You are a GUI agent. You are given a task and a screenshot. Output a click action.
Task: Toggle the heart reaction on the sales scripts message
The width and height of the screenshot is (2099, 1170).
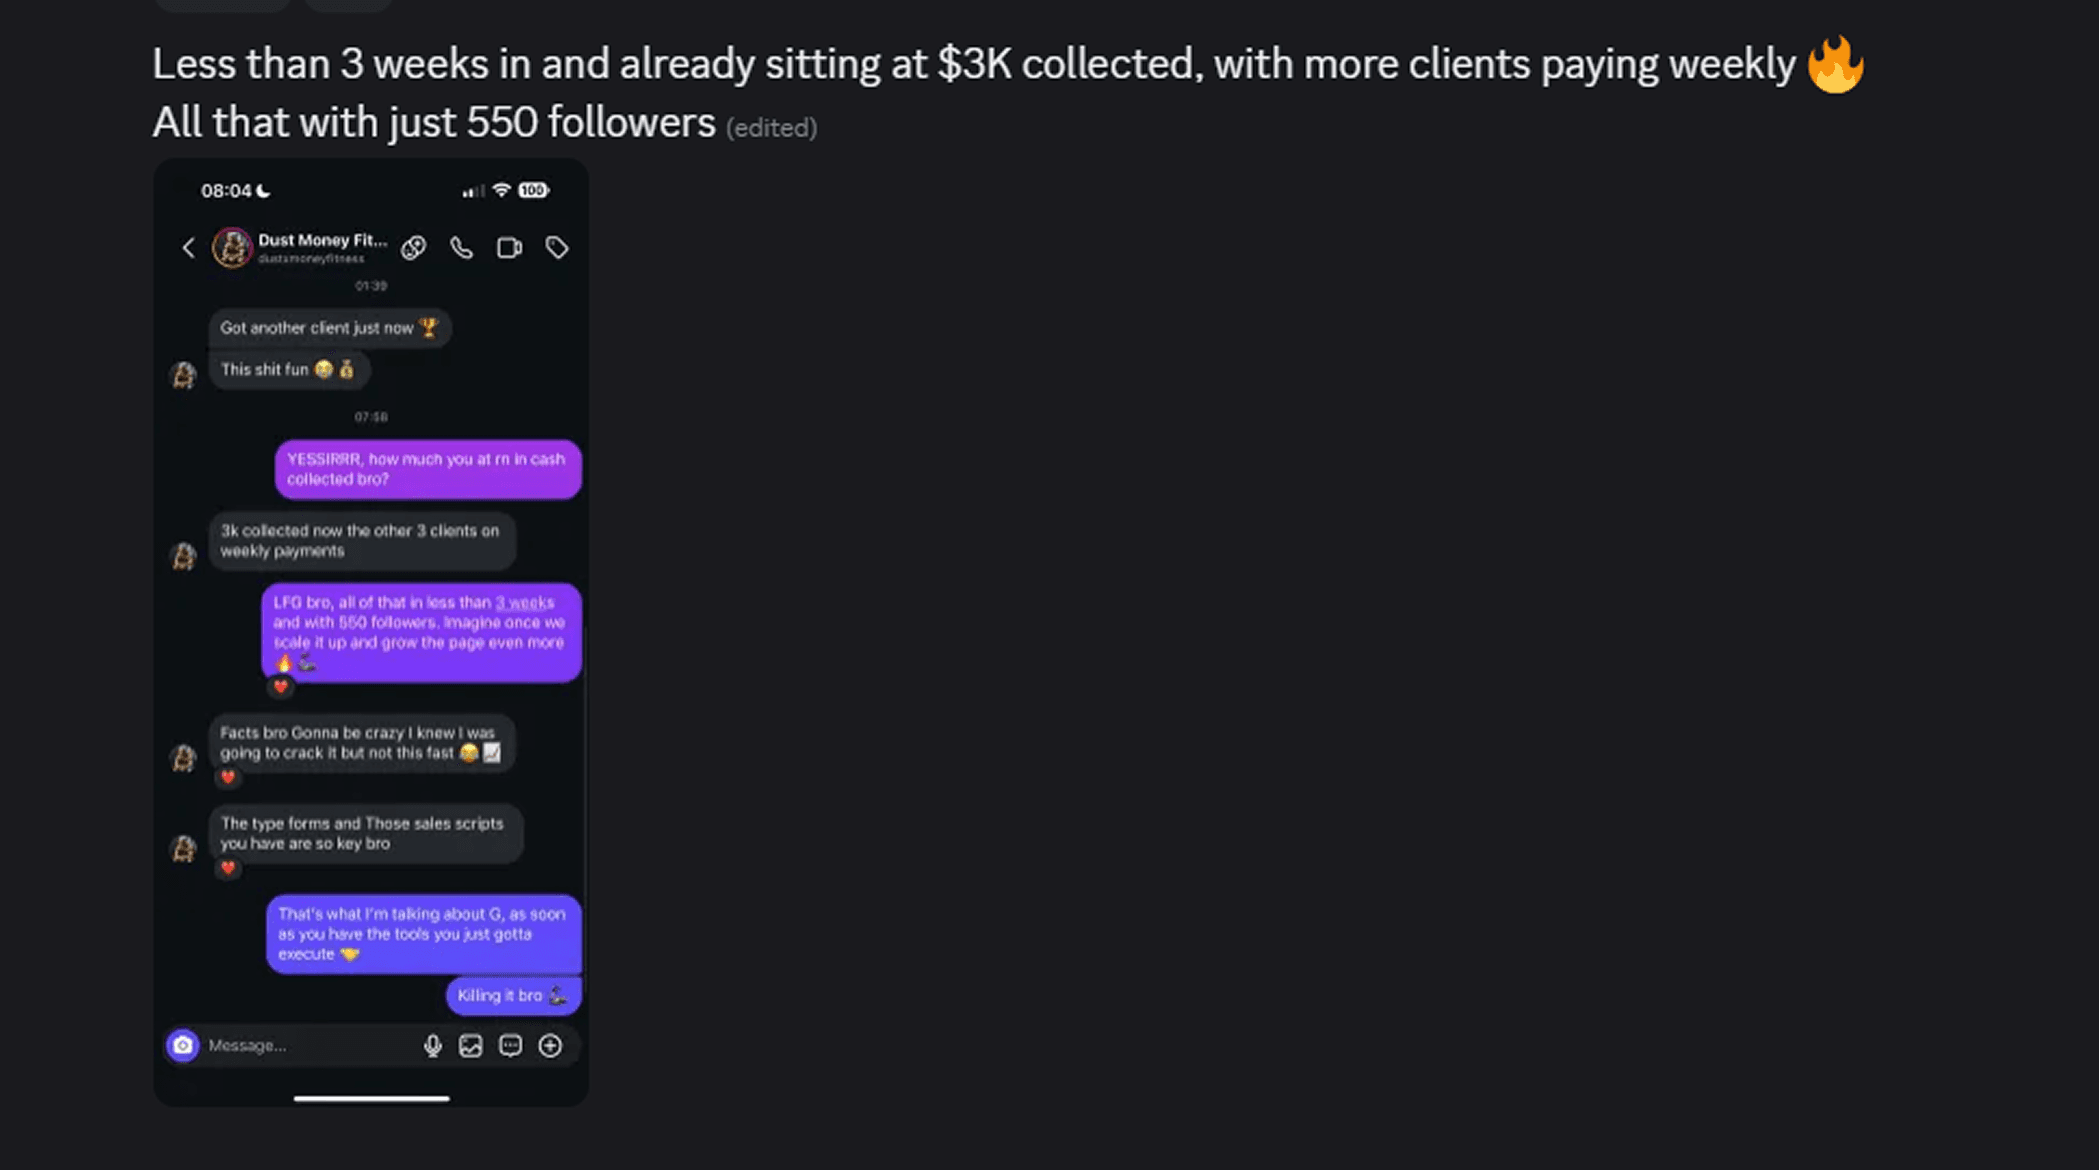[228, 869]
